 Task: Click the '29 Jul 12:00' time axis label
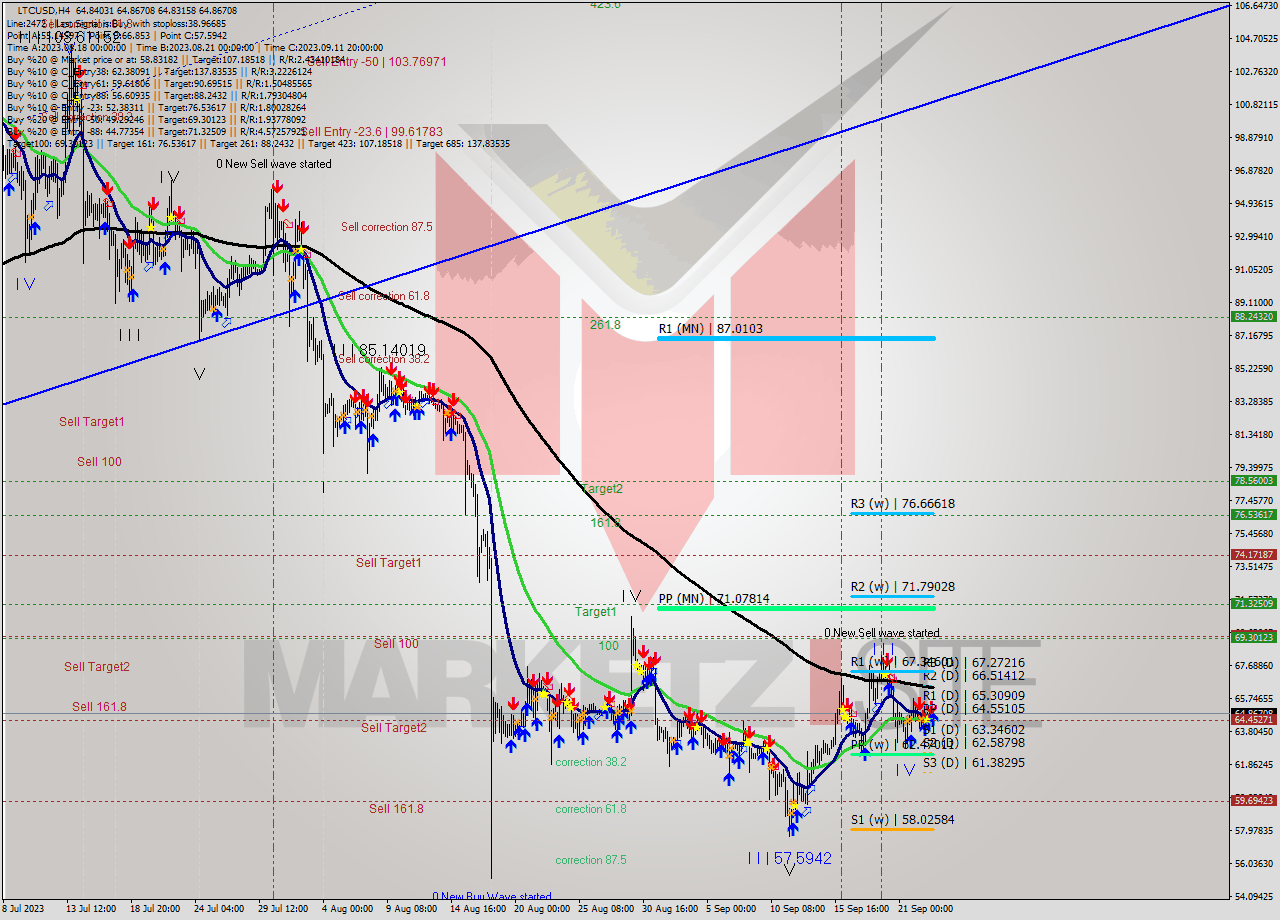(283, 910)
